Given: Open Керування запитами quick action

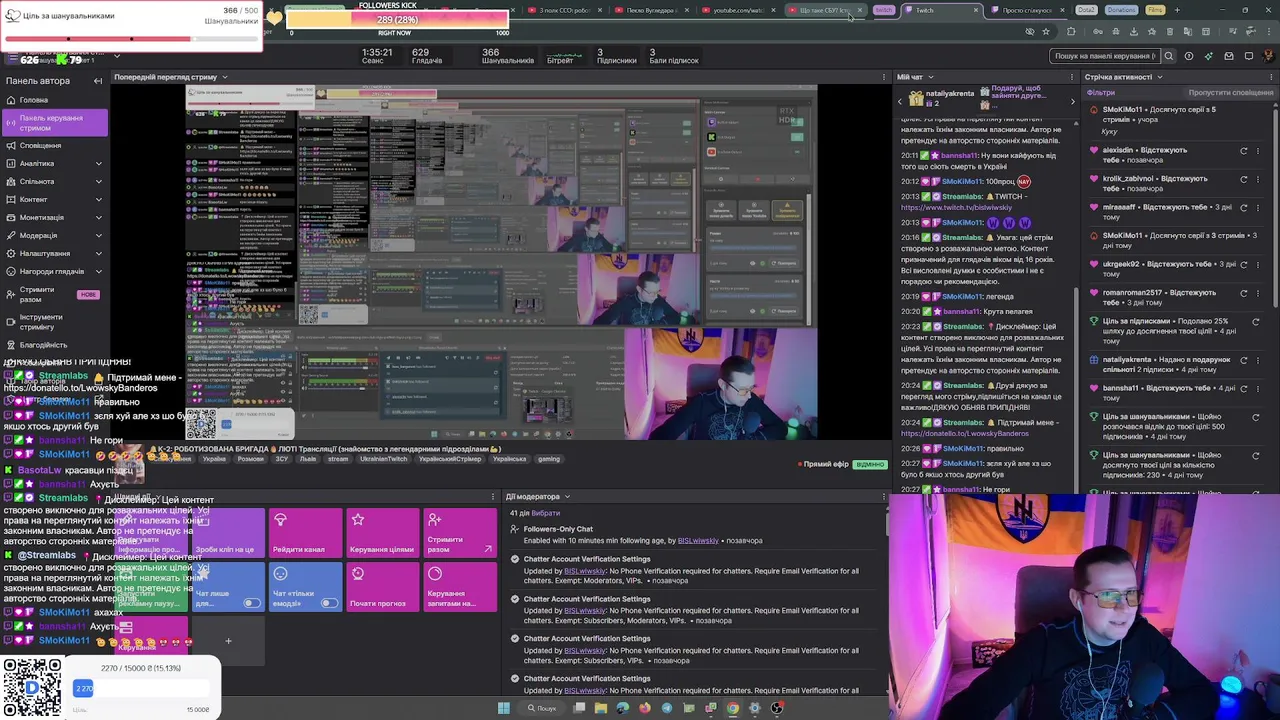Looking at the screenshot, I should tap(459, 587).
